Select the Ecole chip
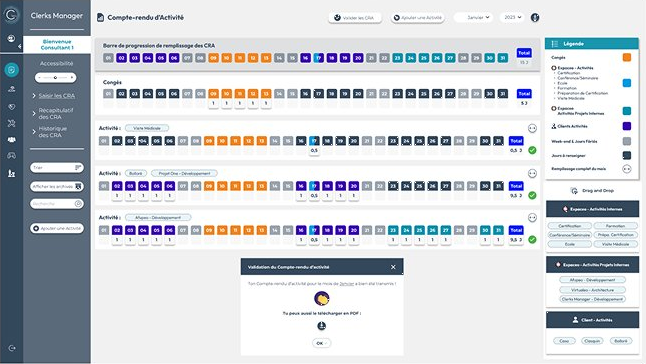Viewport: 646px width, 364px height. click(569, 244)
